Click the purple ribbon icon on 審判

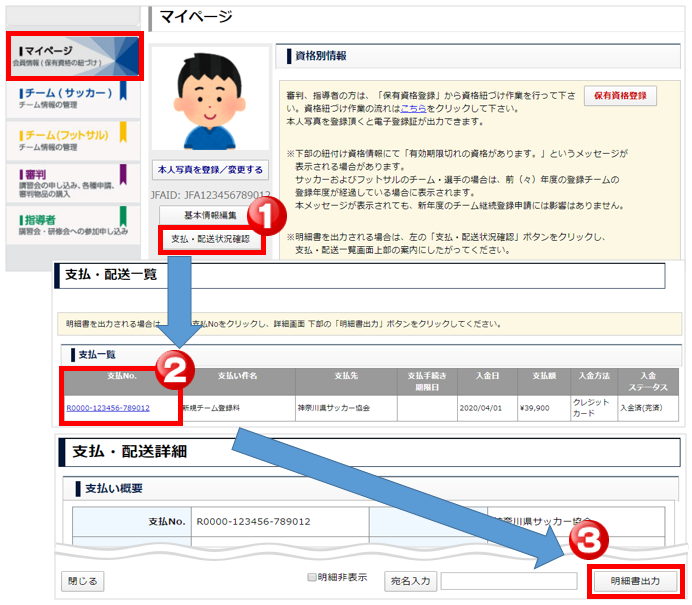point(123,174)
